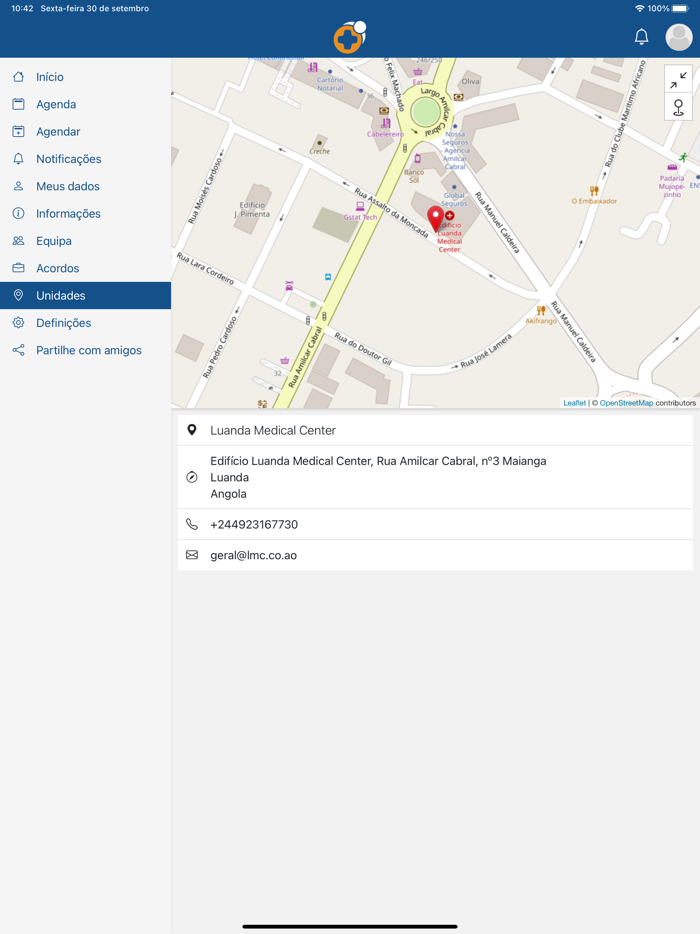Click the phone icon next to the number
This screenshot has height=934, width=700.
pos(192,524)
